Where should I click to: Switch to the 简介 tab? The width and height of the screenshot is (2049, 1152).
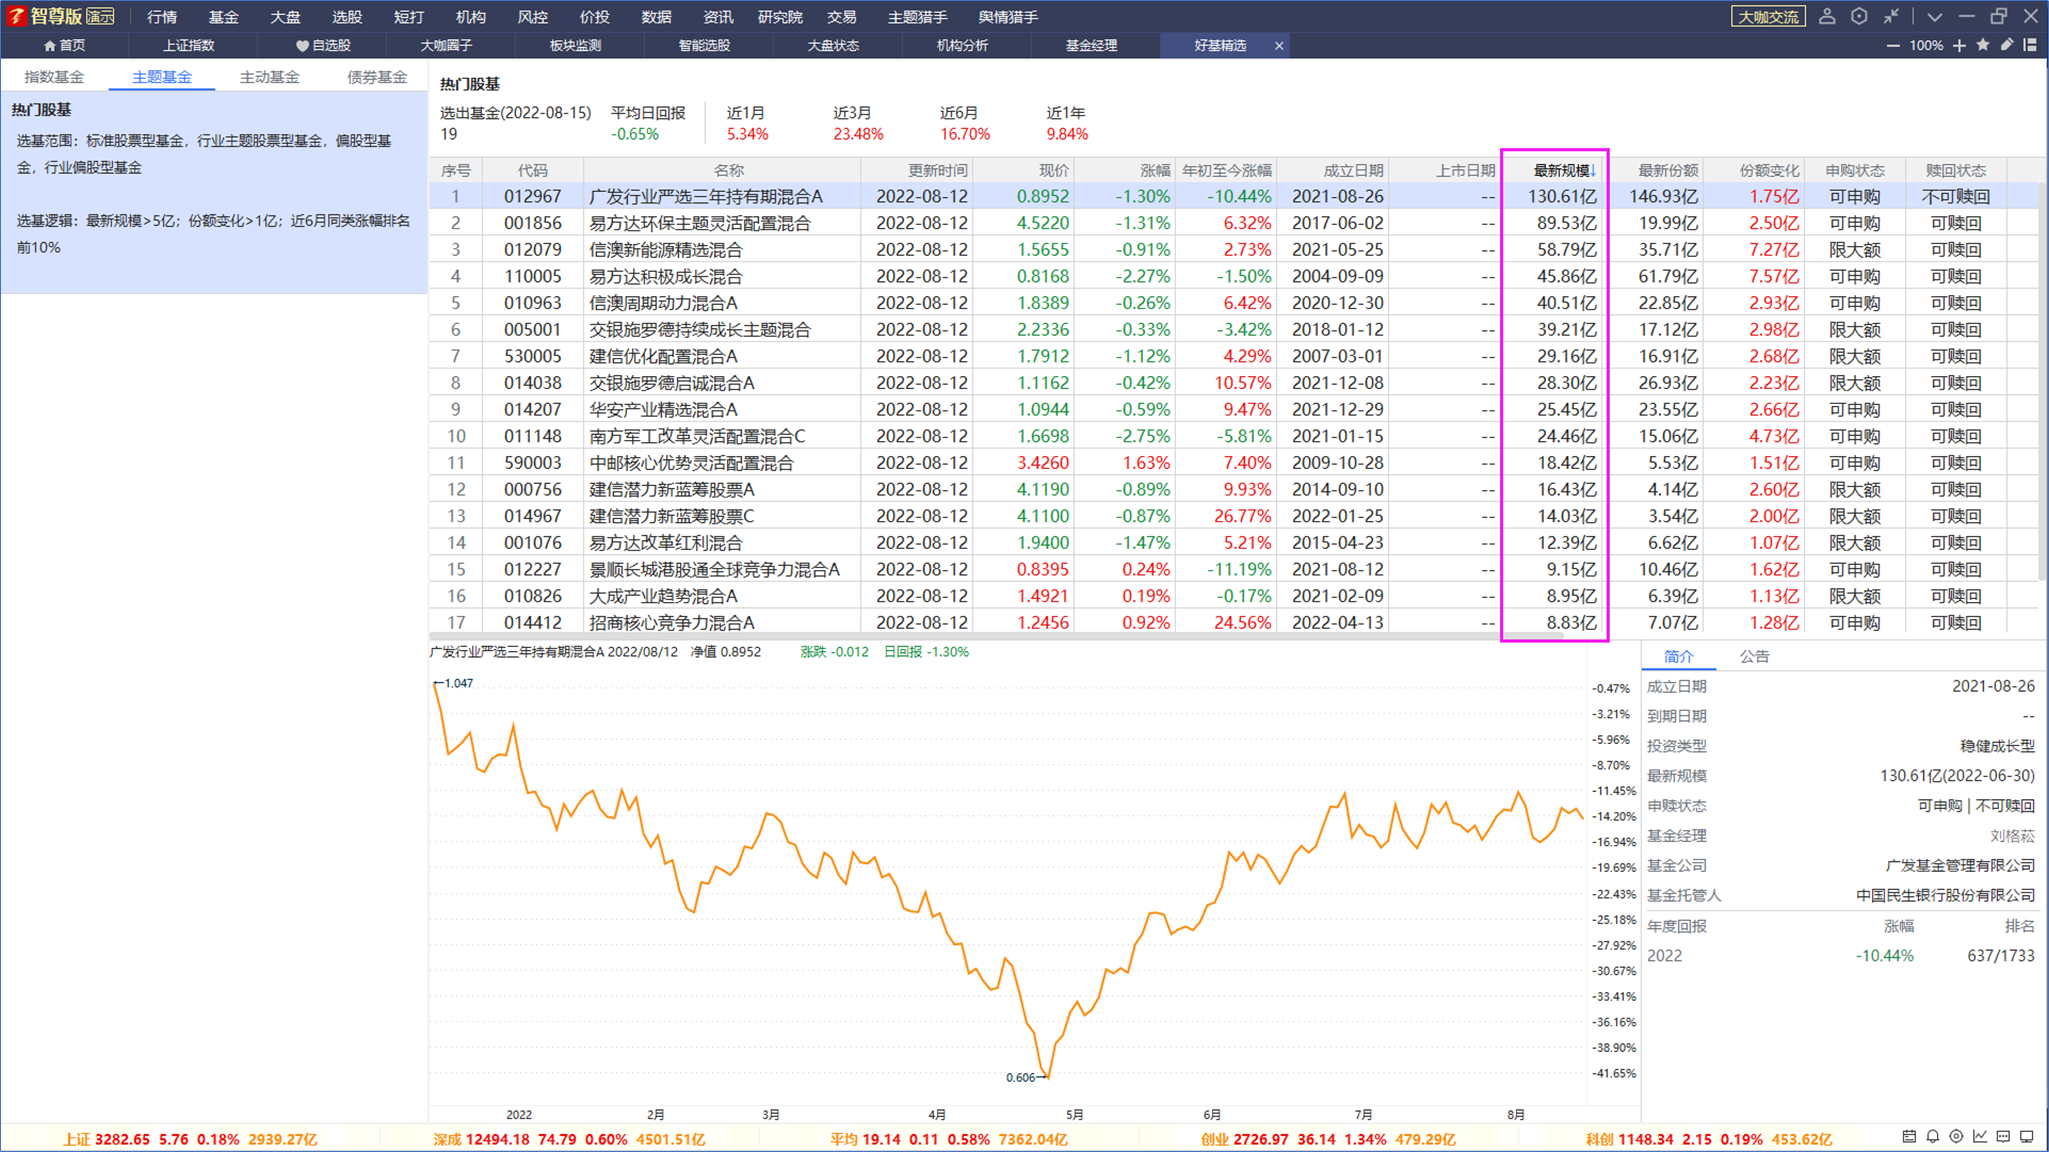point(1678,657)
